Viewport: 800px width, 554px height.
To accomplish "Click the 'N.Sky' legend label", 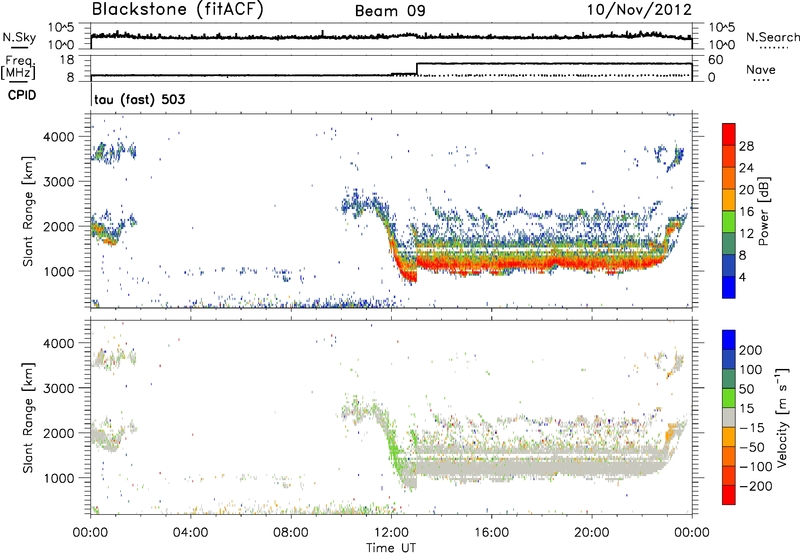I will [19, 37].
